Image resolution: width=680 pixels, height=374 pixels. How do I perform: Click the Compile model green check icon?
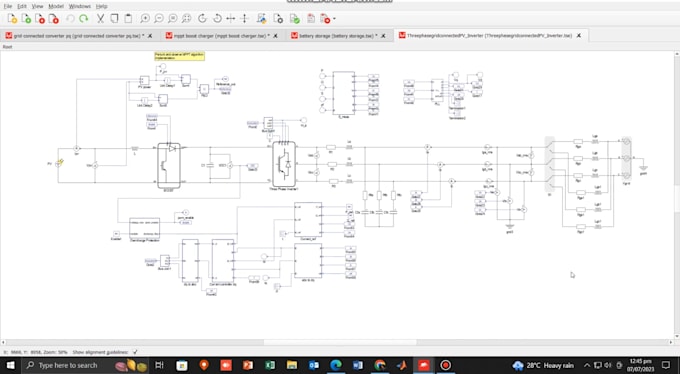pyautogui.click(x=294, y=18)
